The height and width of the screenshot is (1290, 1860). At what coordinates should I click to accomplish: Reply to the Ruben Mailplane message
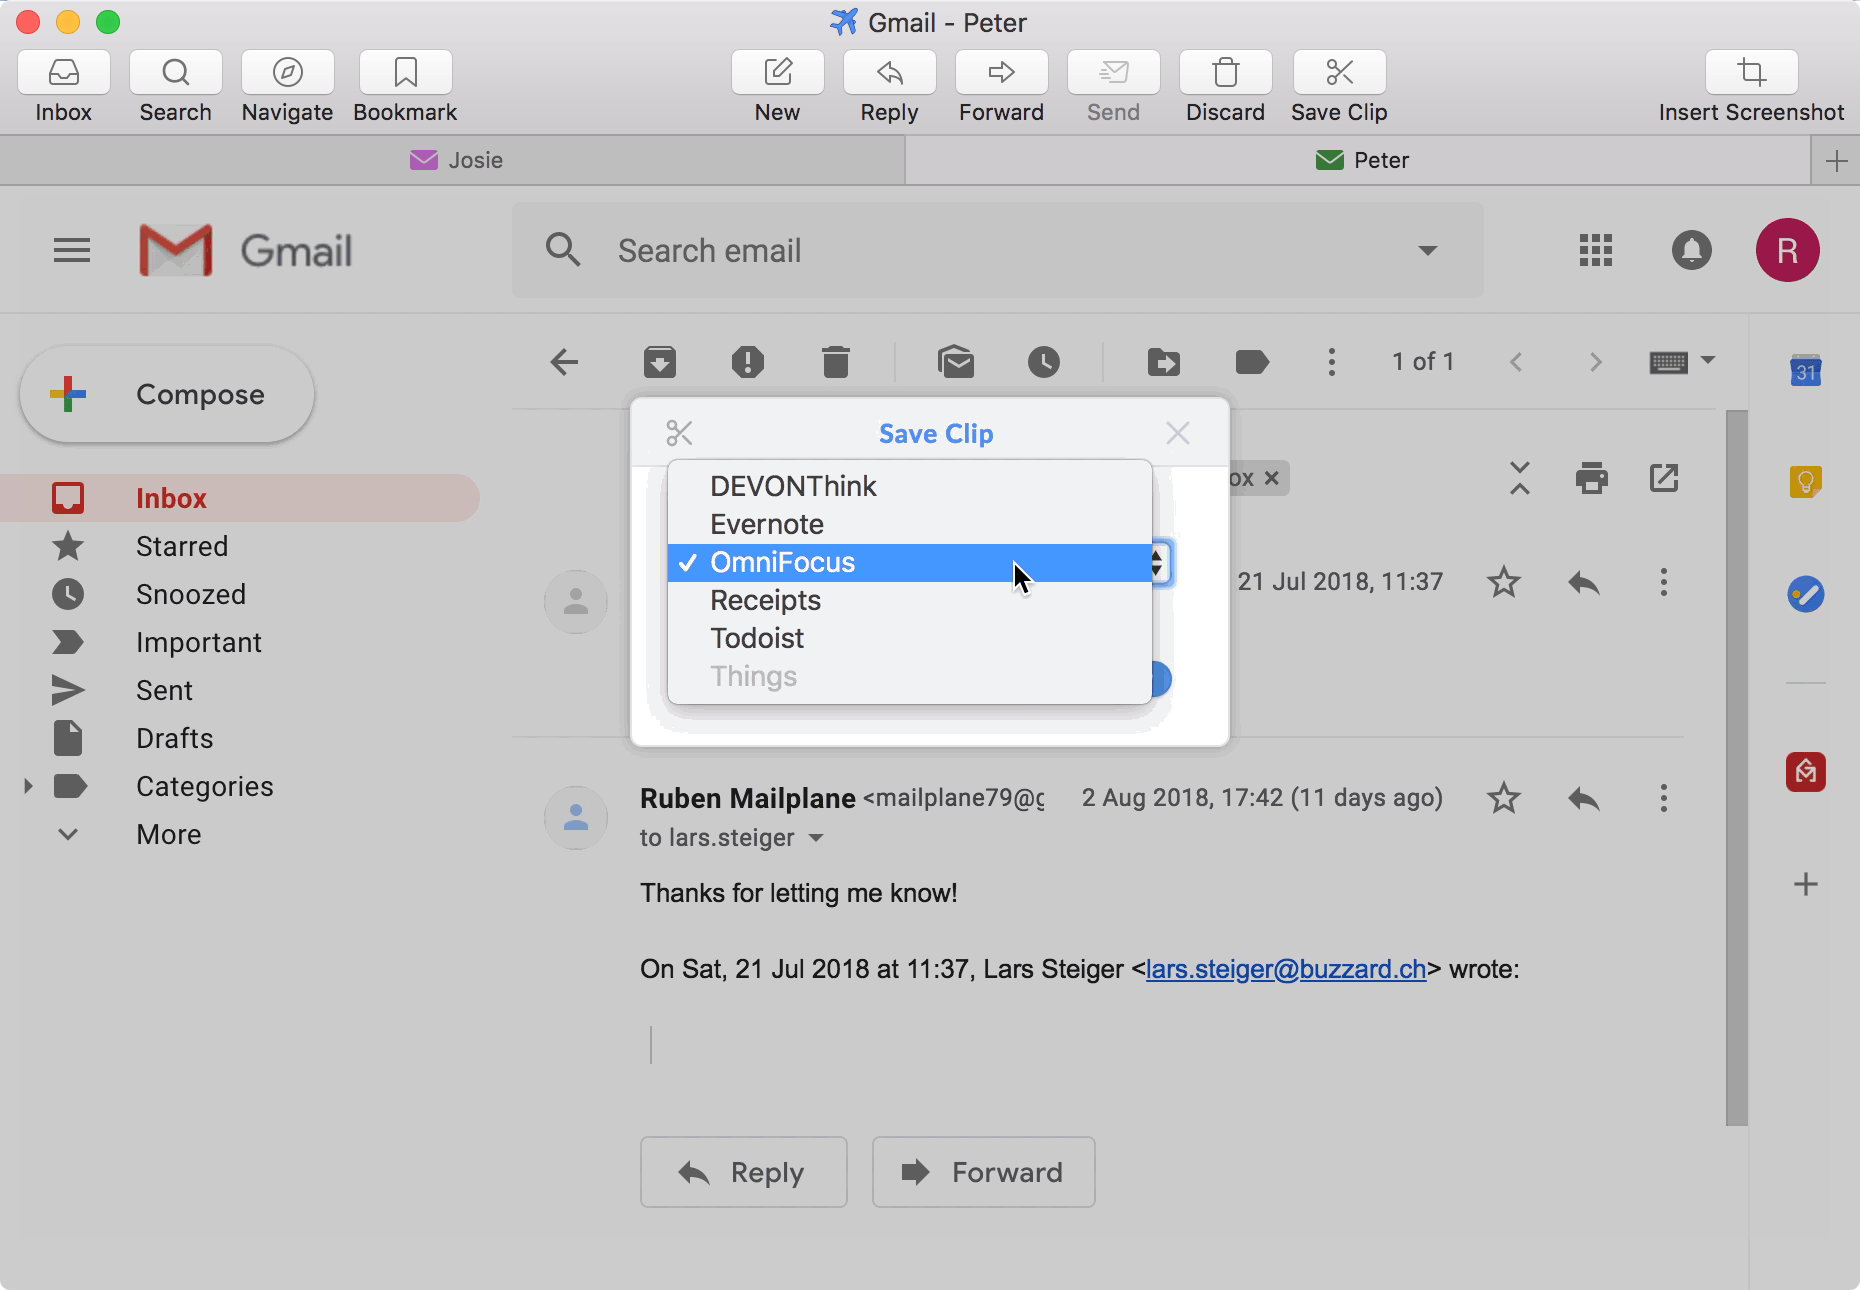(x=1584, y=798)
